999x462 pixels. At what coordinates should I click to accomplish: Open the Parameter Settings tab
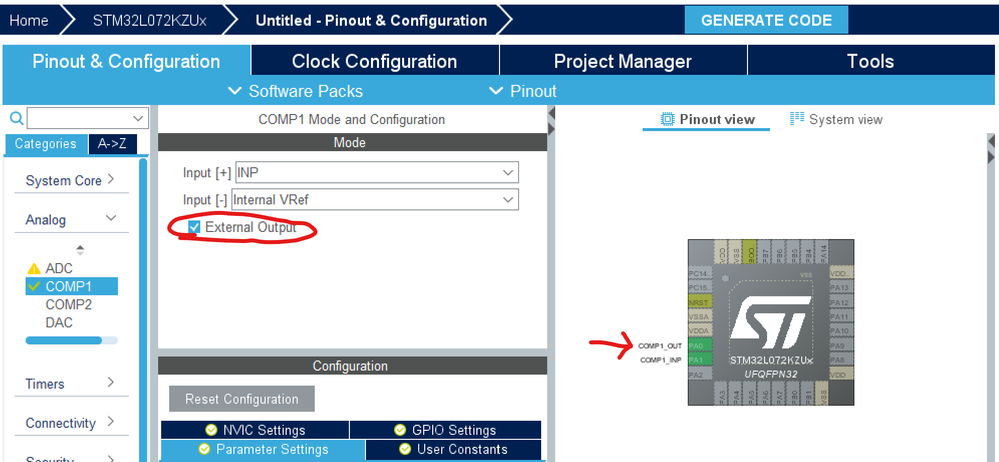click(x=262, y=449)
